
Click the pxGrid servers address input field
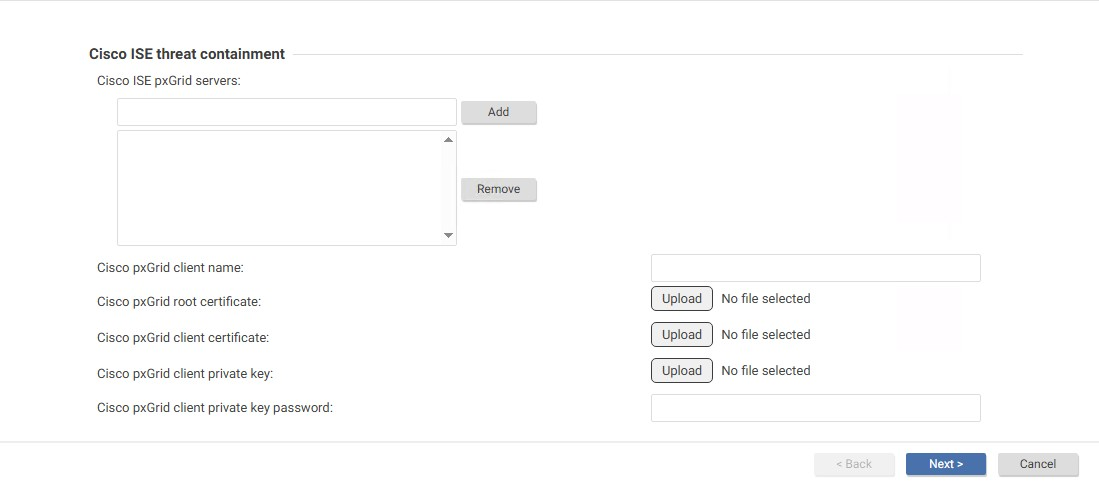pos(286,112)
